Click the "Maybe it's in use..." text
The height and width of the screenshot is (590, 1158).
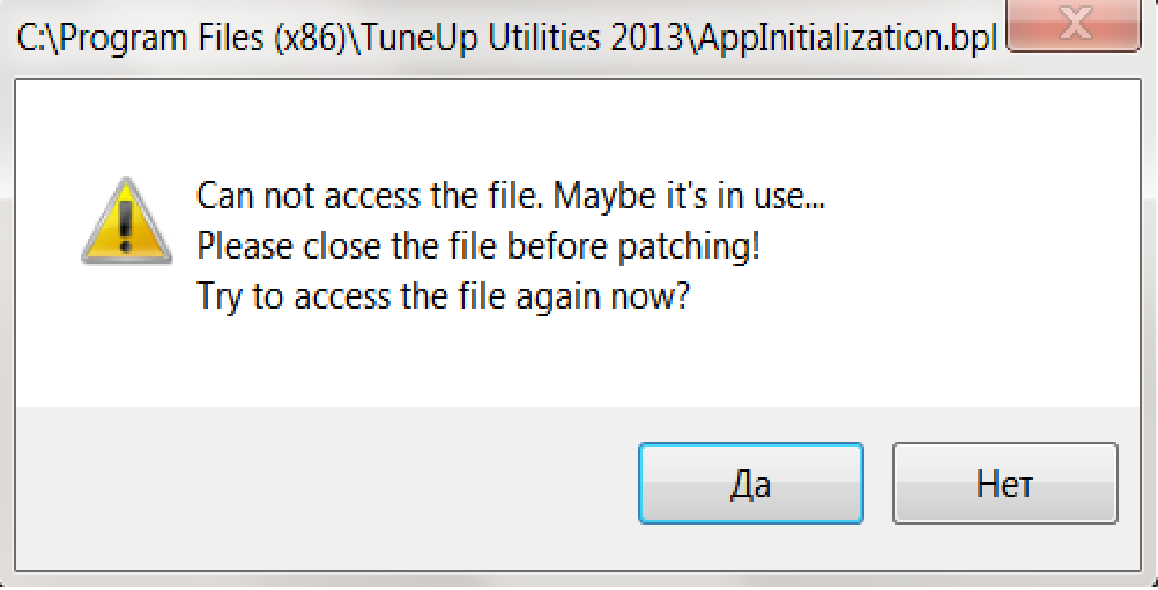click(x=690, y=194)
